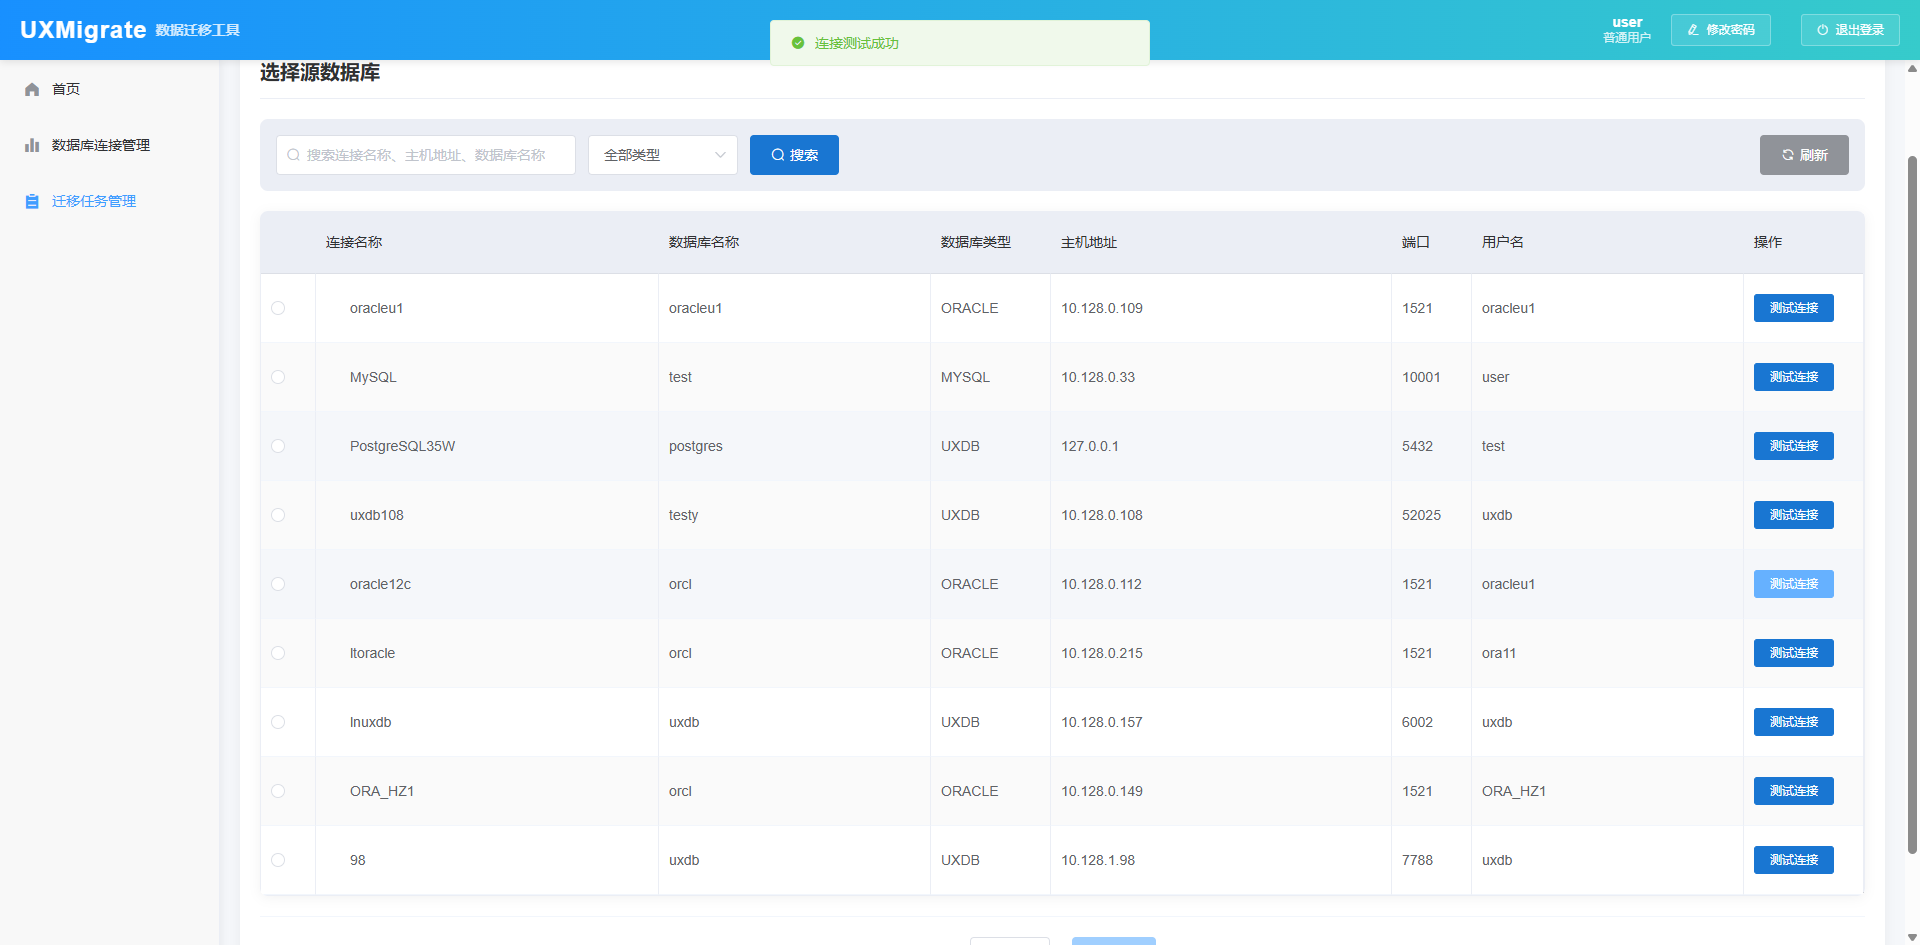Click the bar chart icon for database connection management
1920x945 pixels.
(x=32, y=145)
